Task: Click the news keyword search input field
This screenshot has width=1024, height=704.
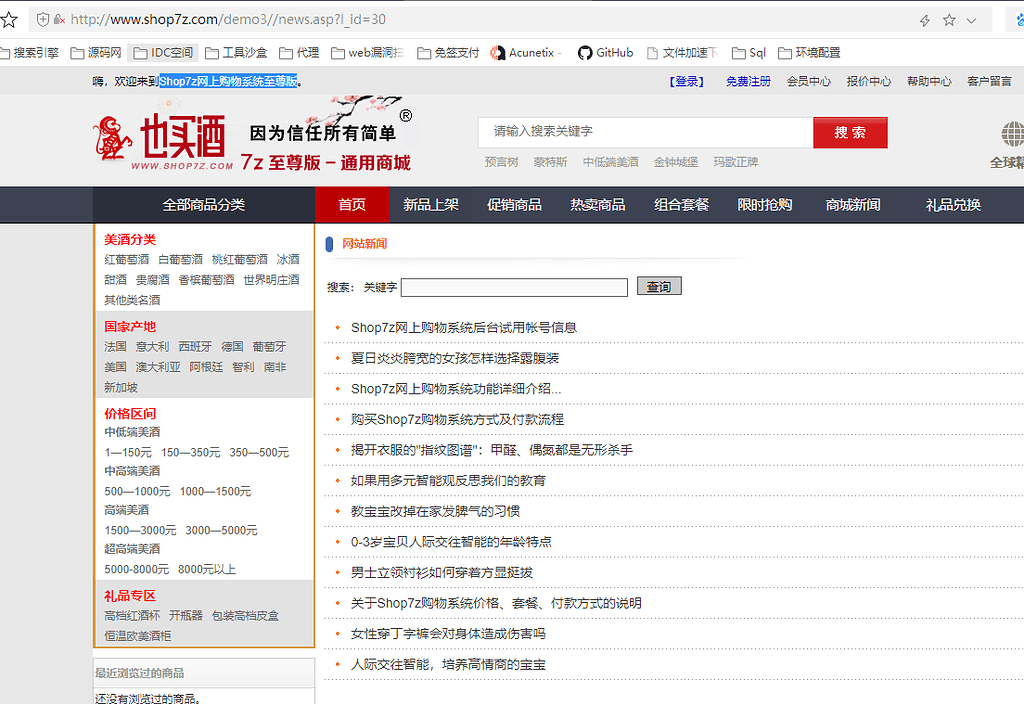Action: (x=514, y=285)
